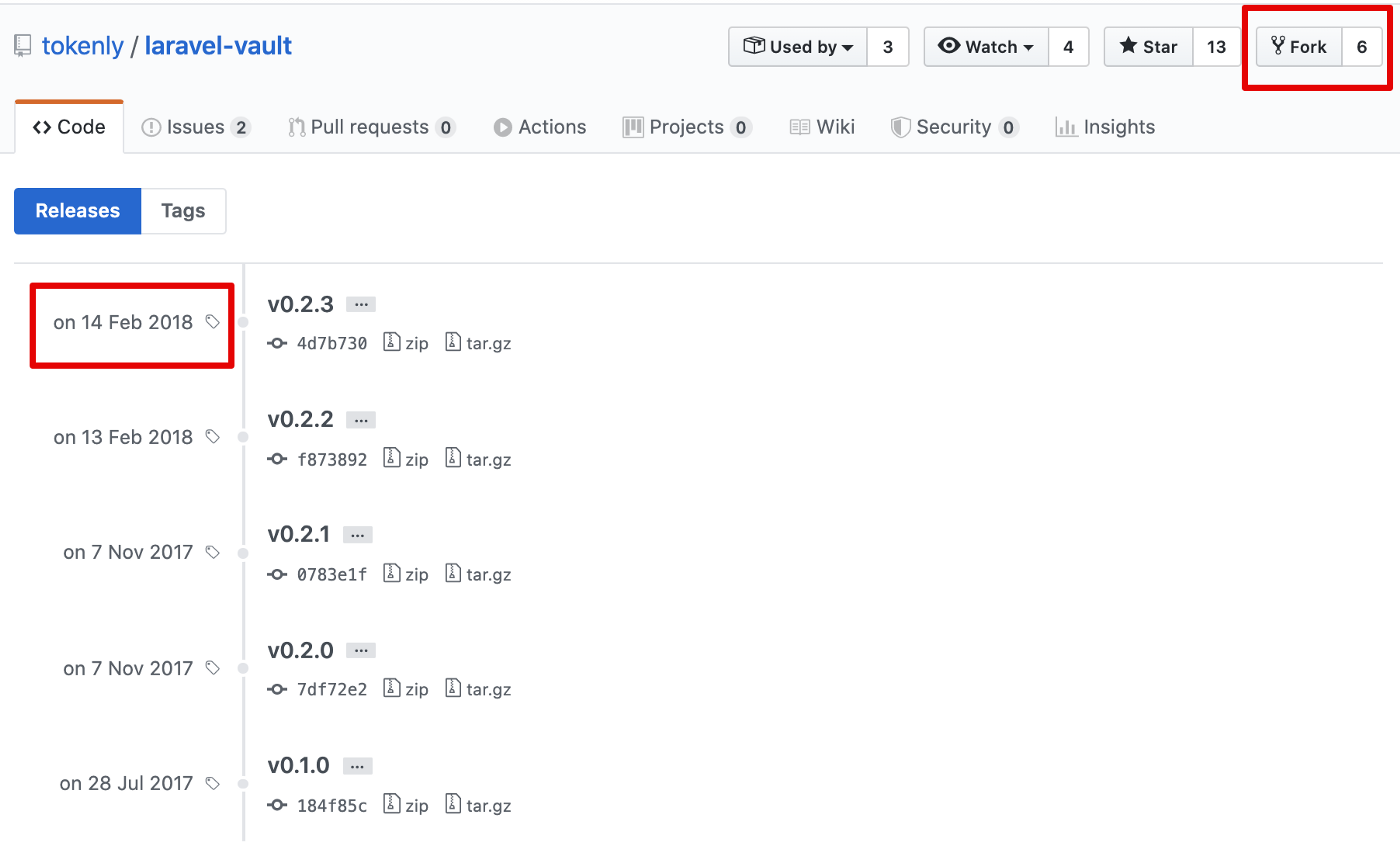Expand the ellipsis next to v0.2.2
Screen dimensions: 1400x866
click(361, 420)
